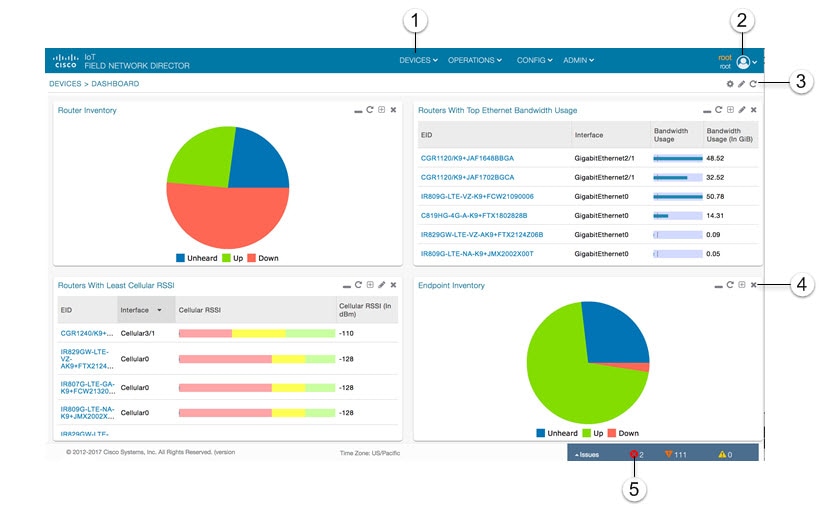The height and width of the screenshot is (507, 819).
Task: Click the critical issues red icon
Action: coord(634,454)
